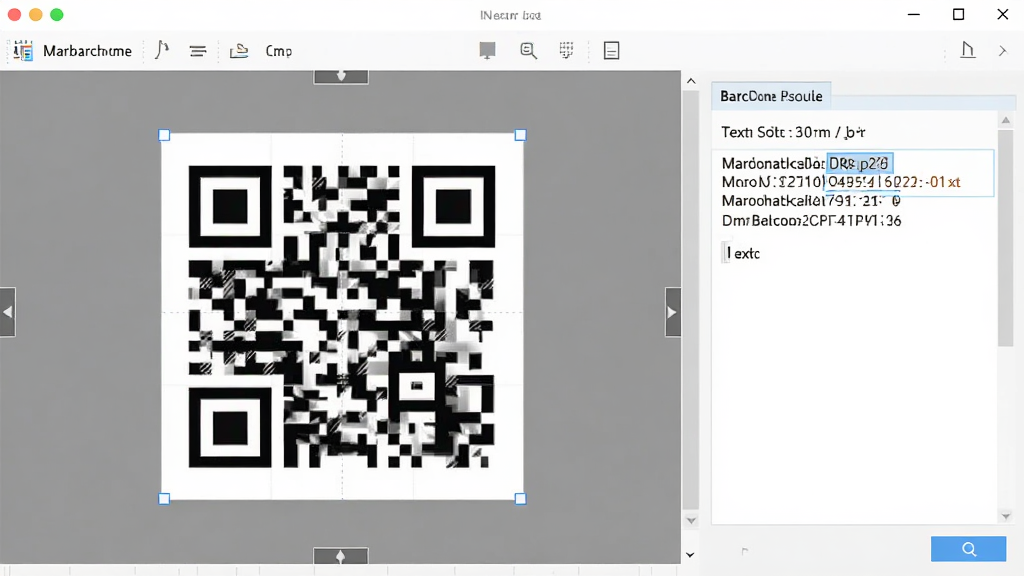Click the bottom canvas handle with up arrow

tap(341, 556)
